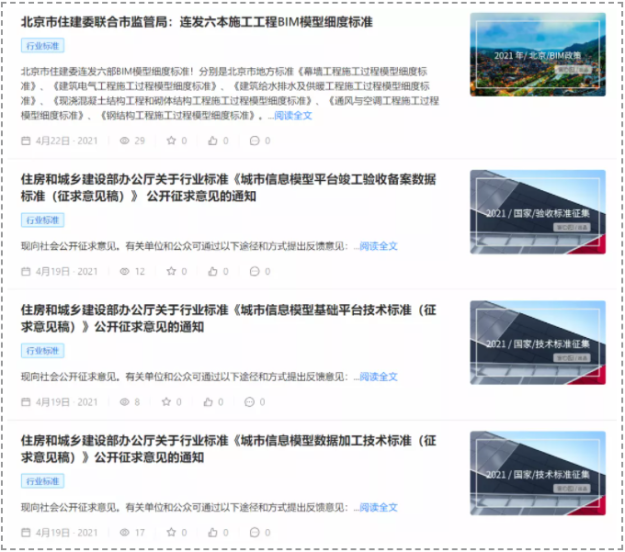
Task: Click the star icon on the 北京市住建委 article
Action: pyautogui.click(x=170, y=141)
